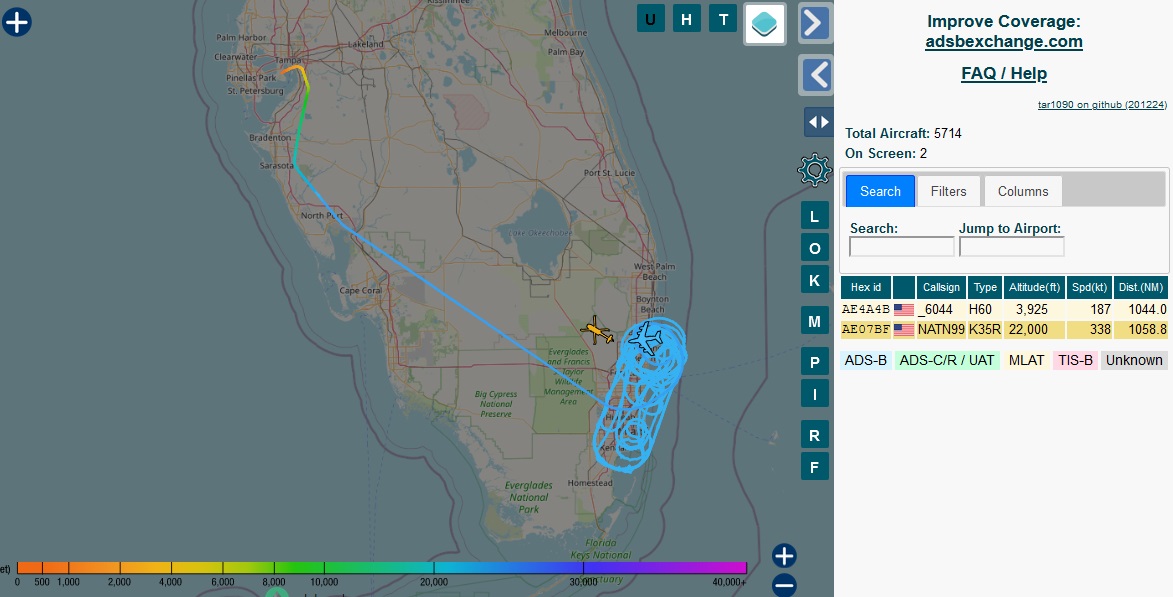This screenshot has width=1173, height=597.
Task: Zoom in using the map plus button
Action: click(x=784, y=556)
